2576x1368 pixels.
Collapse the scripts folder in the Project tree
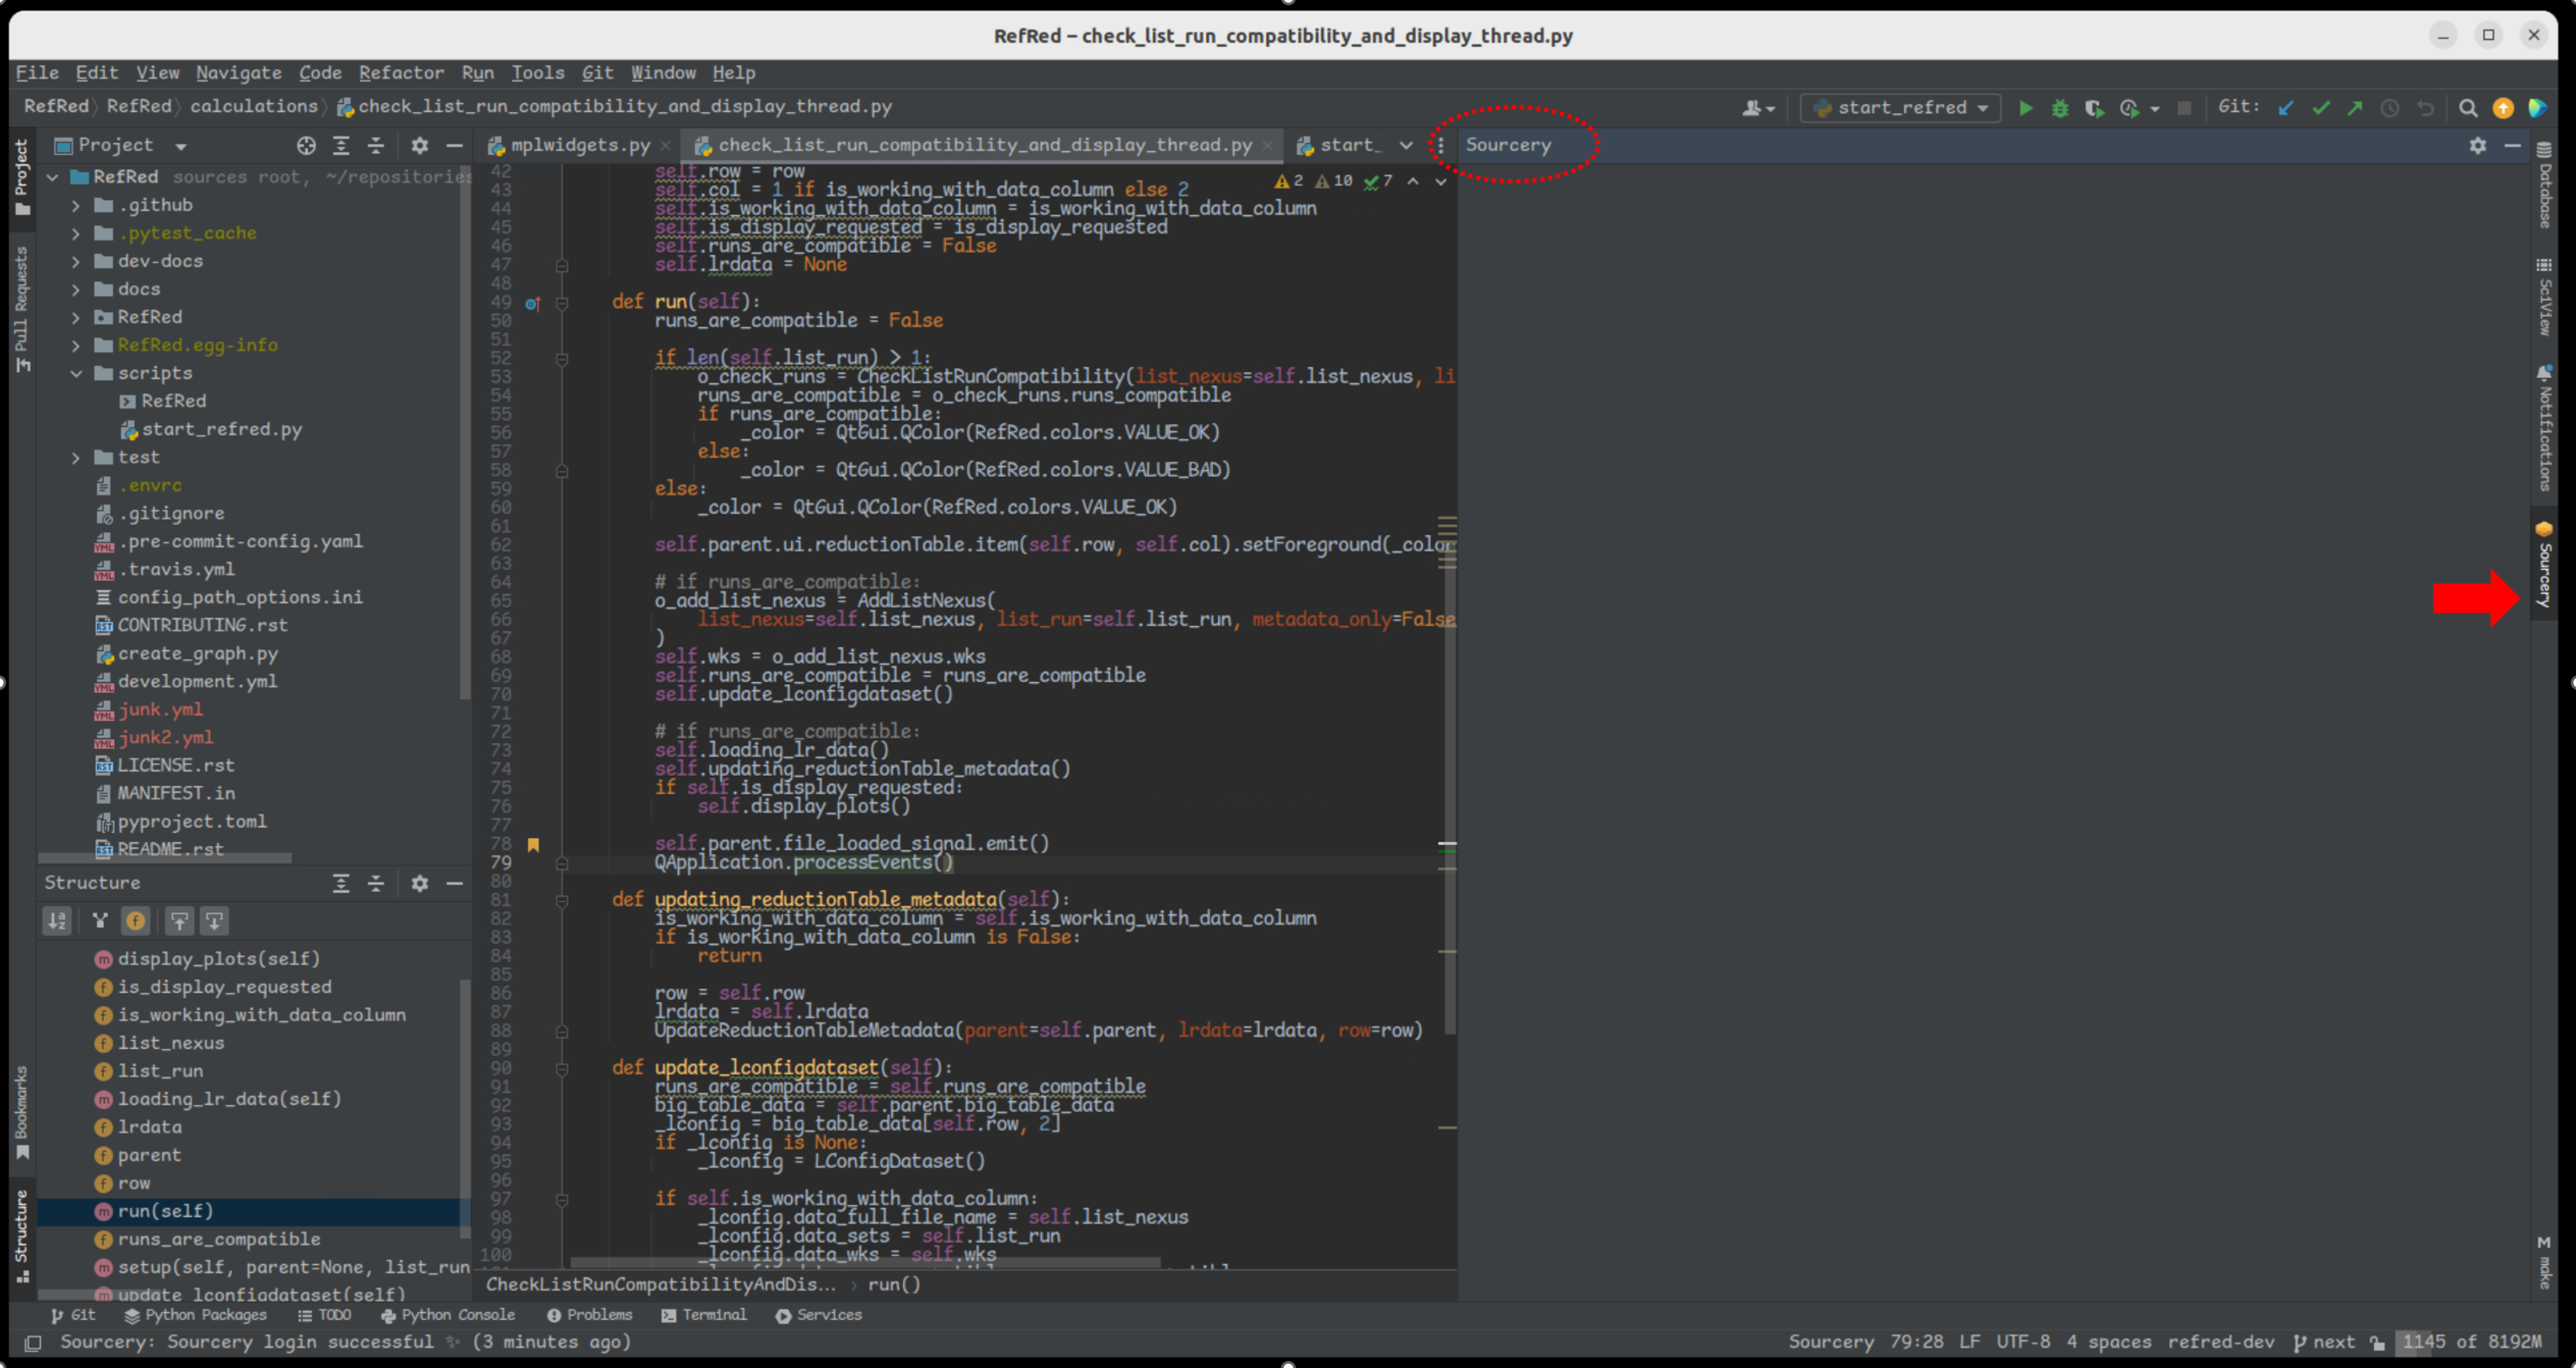[76, 373]
